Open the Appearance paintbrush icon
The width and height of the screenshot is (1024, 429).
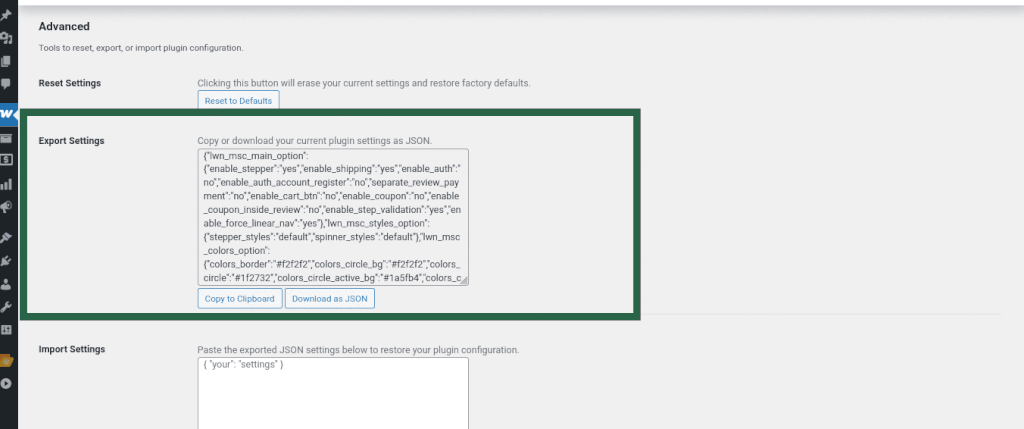pos(6,238)
